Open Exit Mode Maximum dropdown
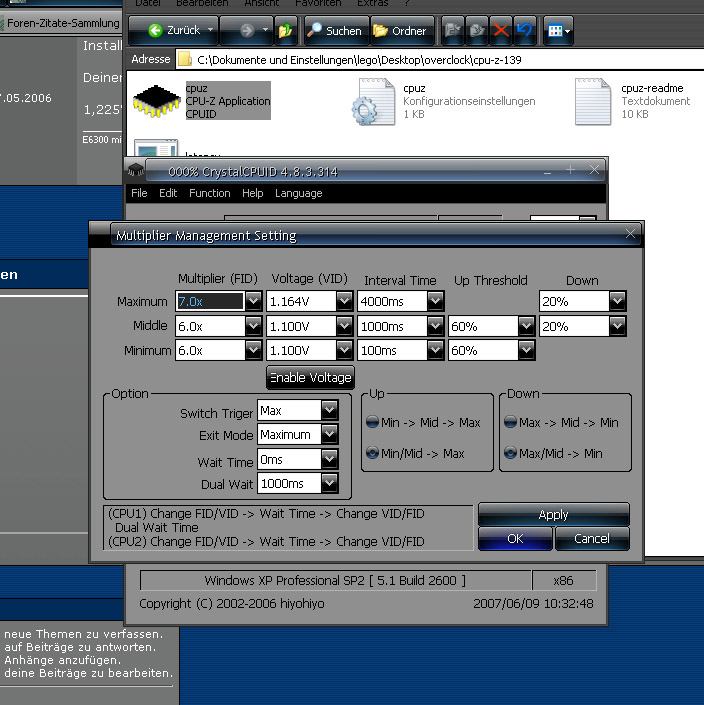The height and width of the screenshot is (705, 704). tap(330, 434)
